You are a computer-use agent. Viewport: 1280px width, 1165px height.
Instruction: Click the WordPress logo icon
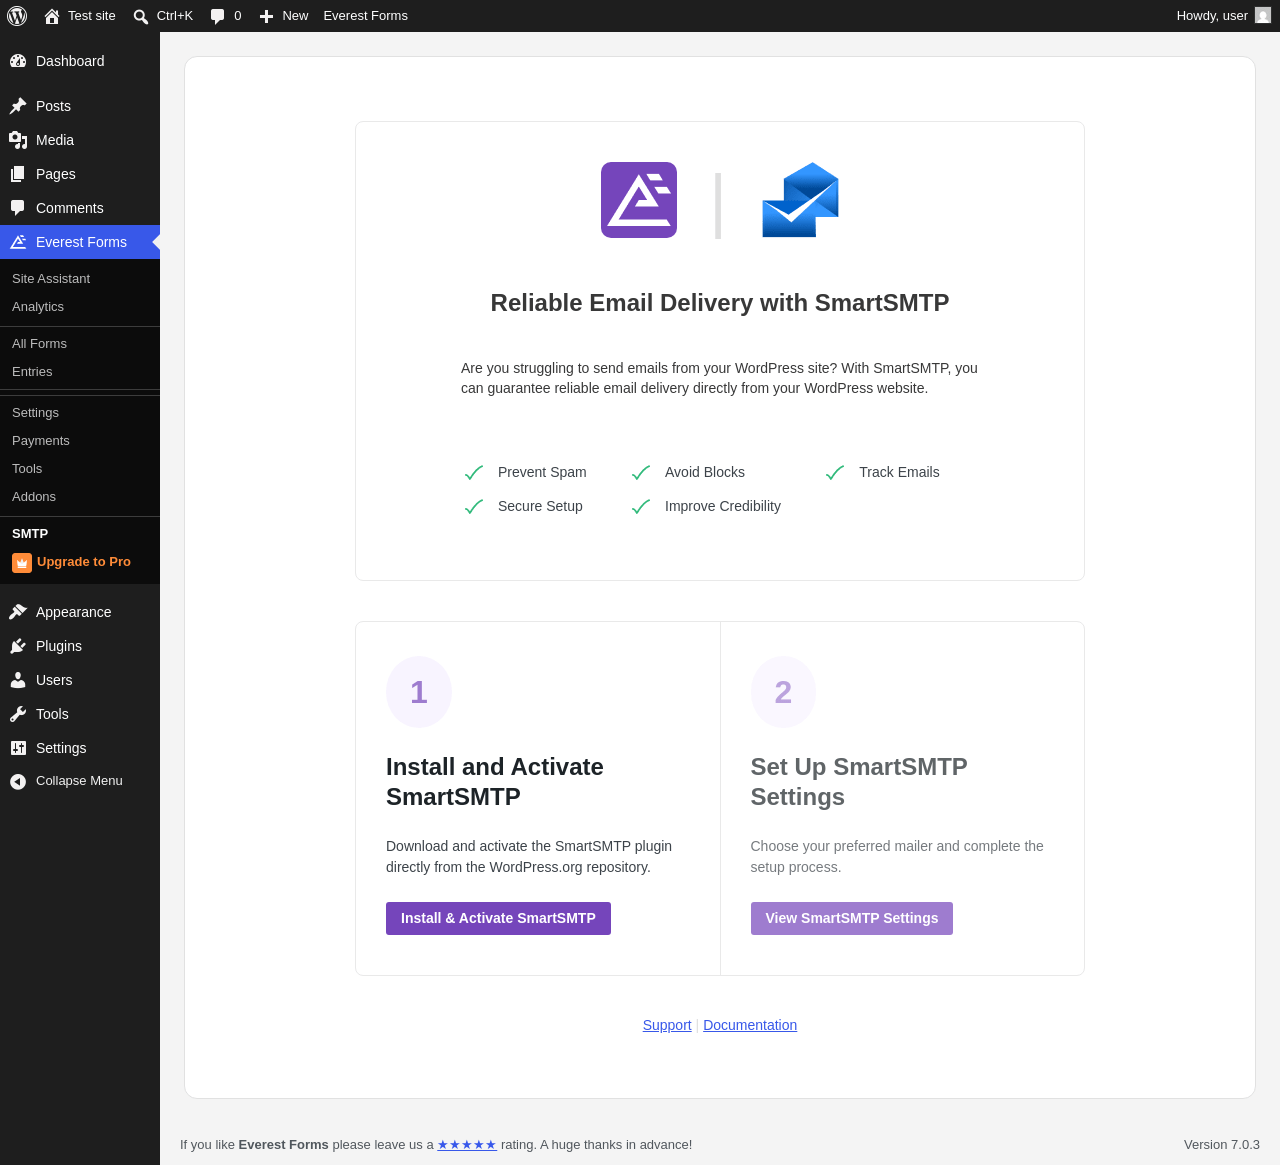[17, 16]
